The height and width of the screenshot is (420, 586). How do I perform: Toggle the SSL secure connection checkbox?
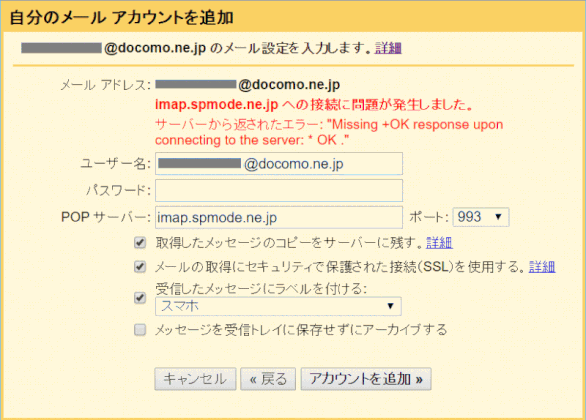click(140, 267)
